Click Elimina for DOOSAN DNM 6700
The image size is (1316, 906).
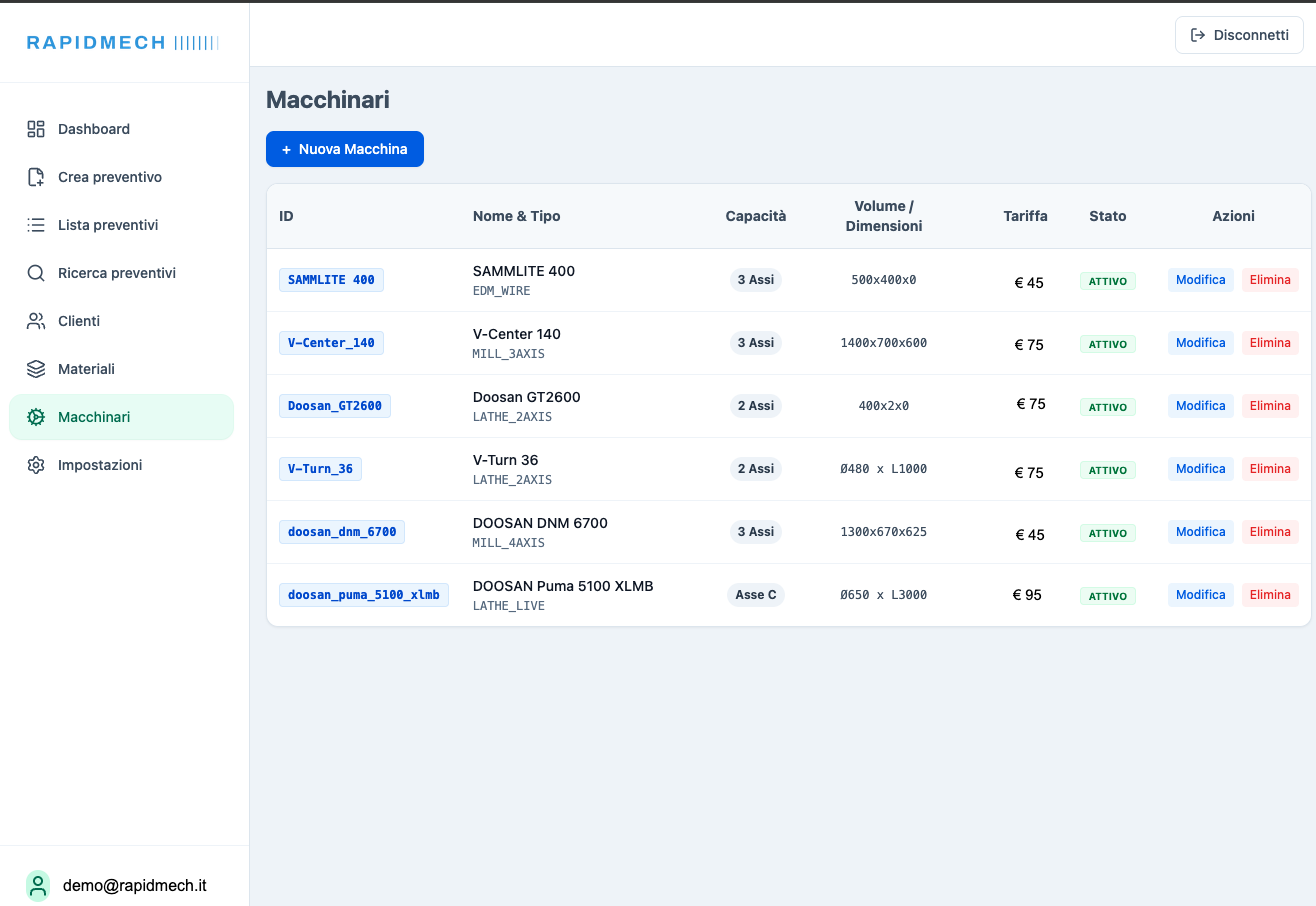point(1270,532)
